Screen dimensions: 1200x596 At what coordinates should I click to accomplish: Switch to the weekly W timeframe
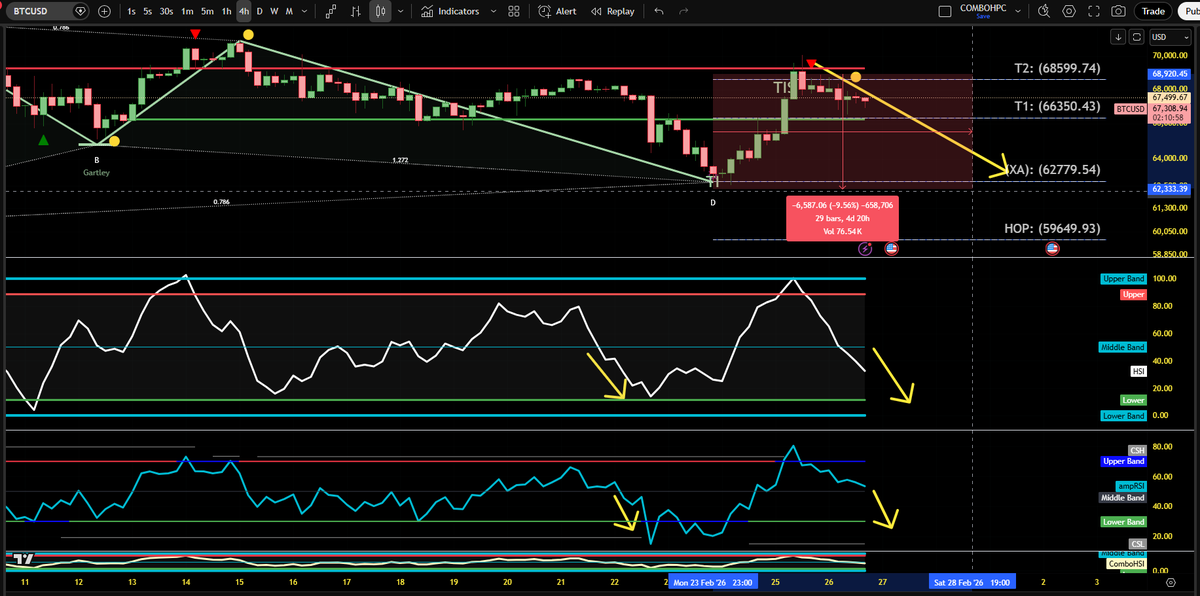point(274,11)
